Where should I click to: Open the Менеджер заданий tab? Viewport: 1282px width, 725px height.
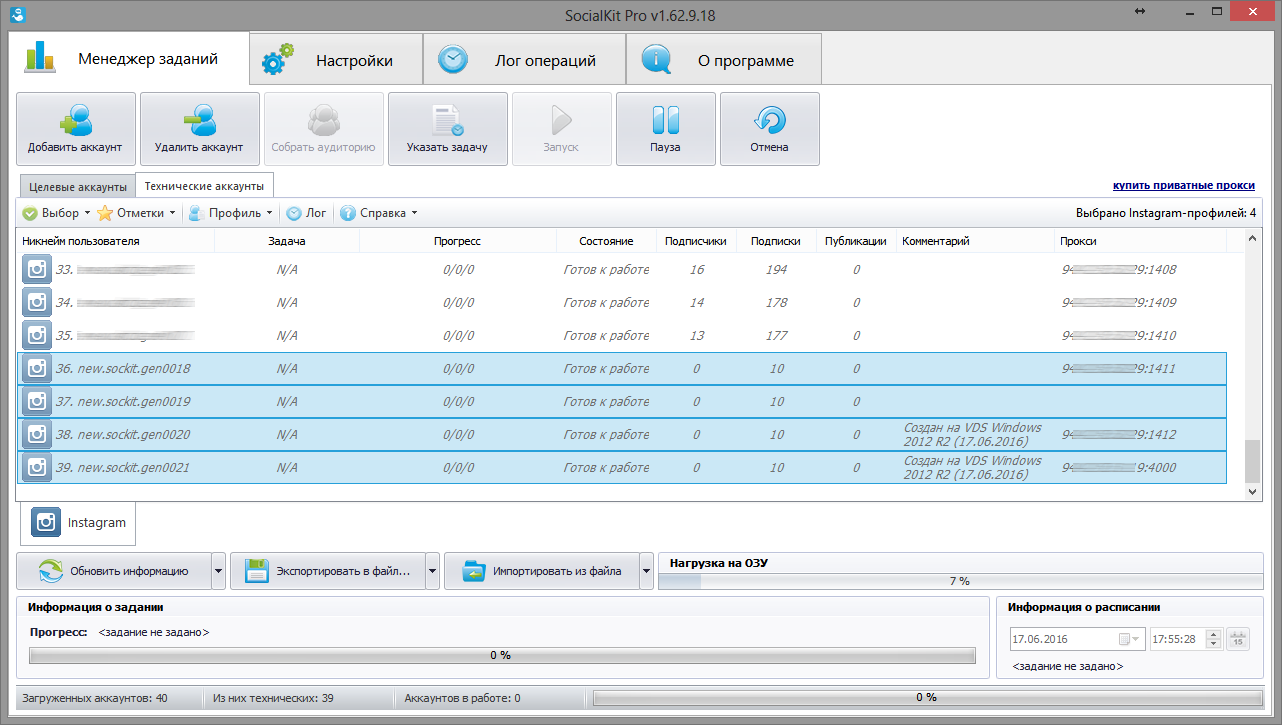128,59
